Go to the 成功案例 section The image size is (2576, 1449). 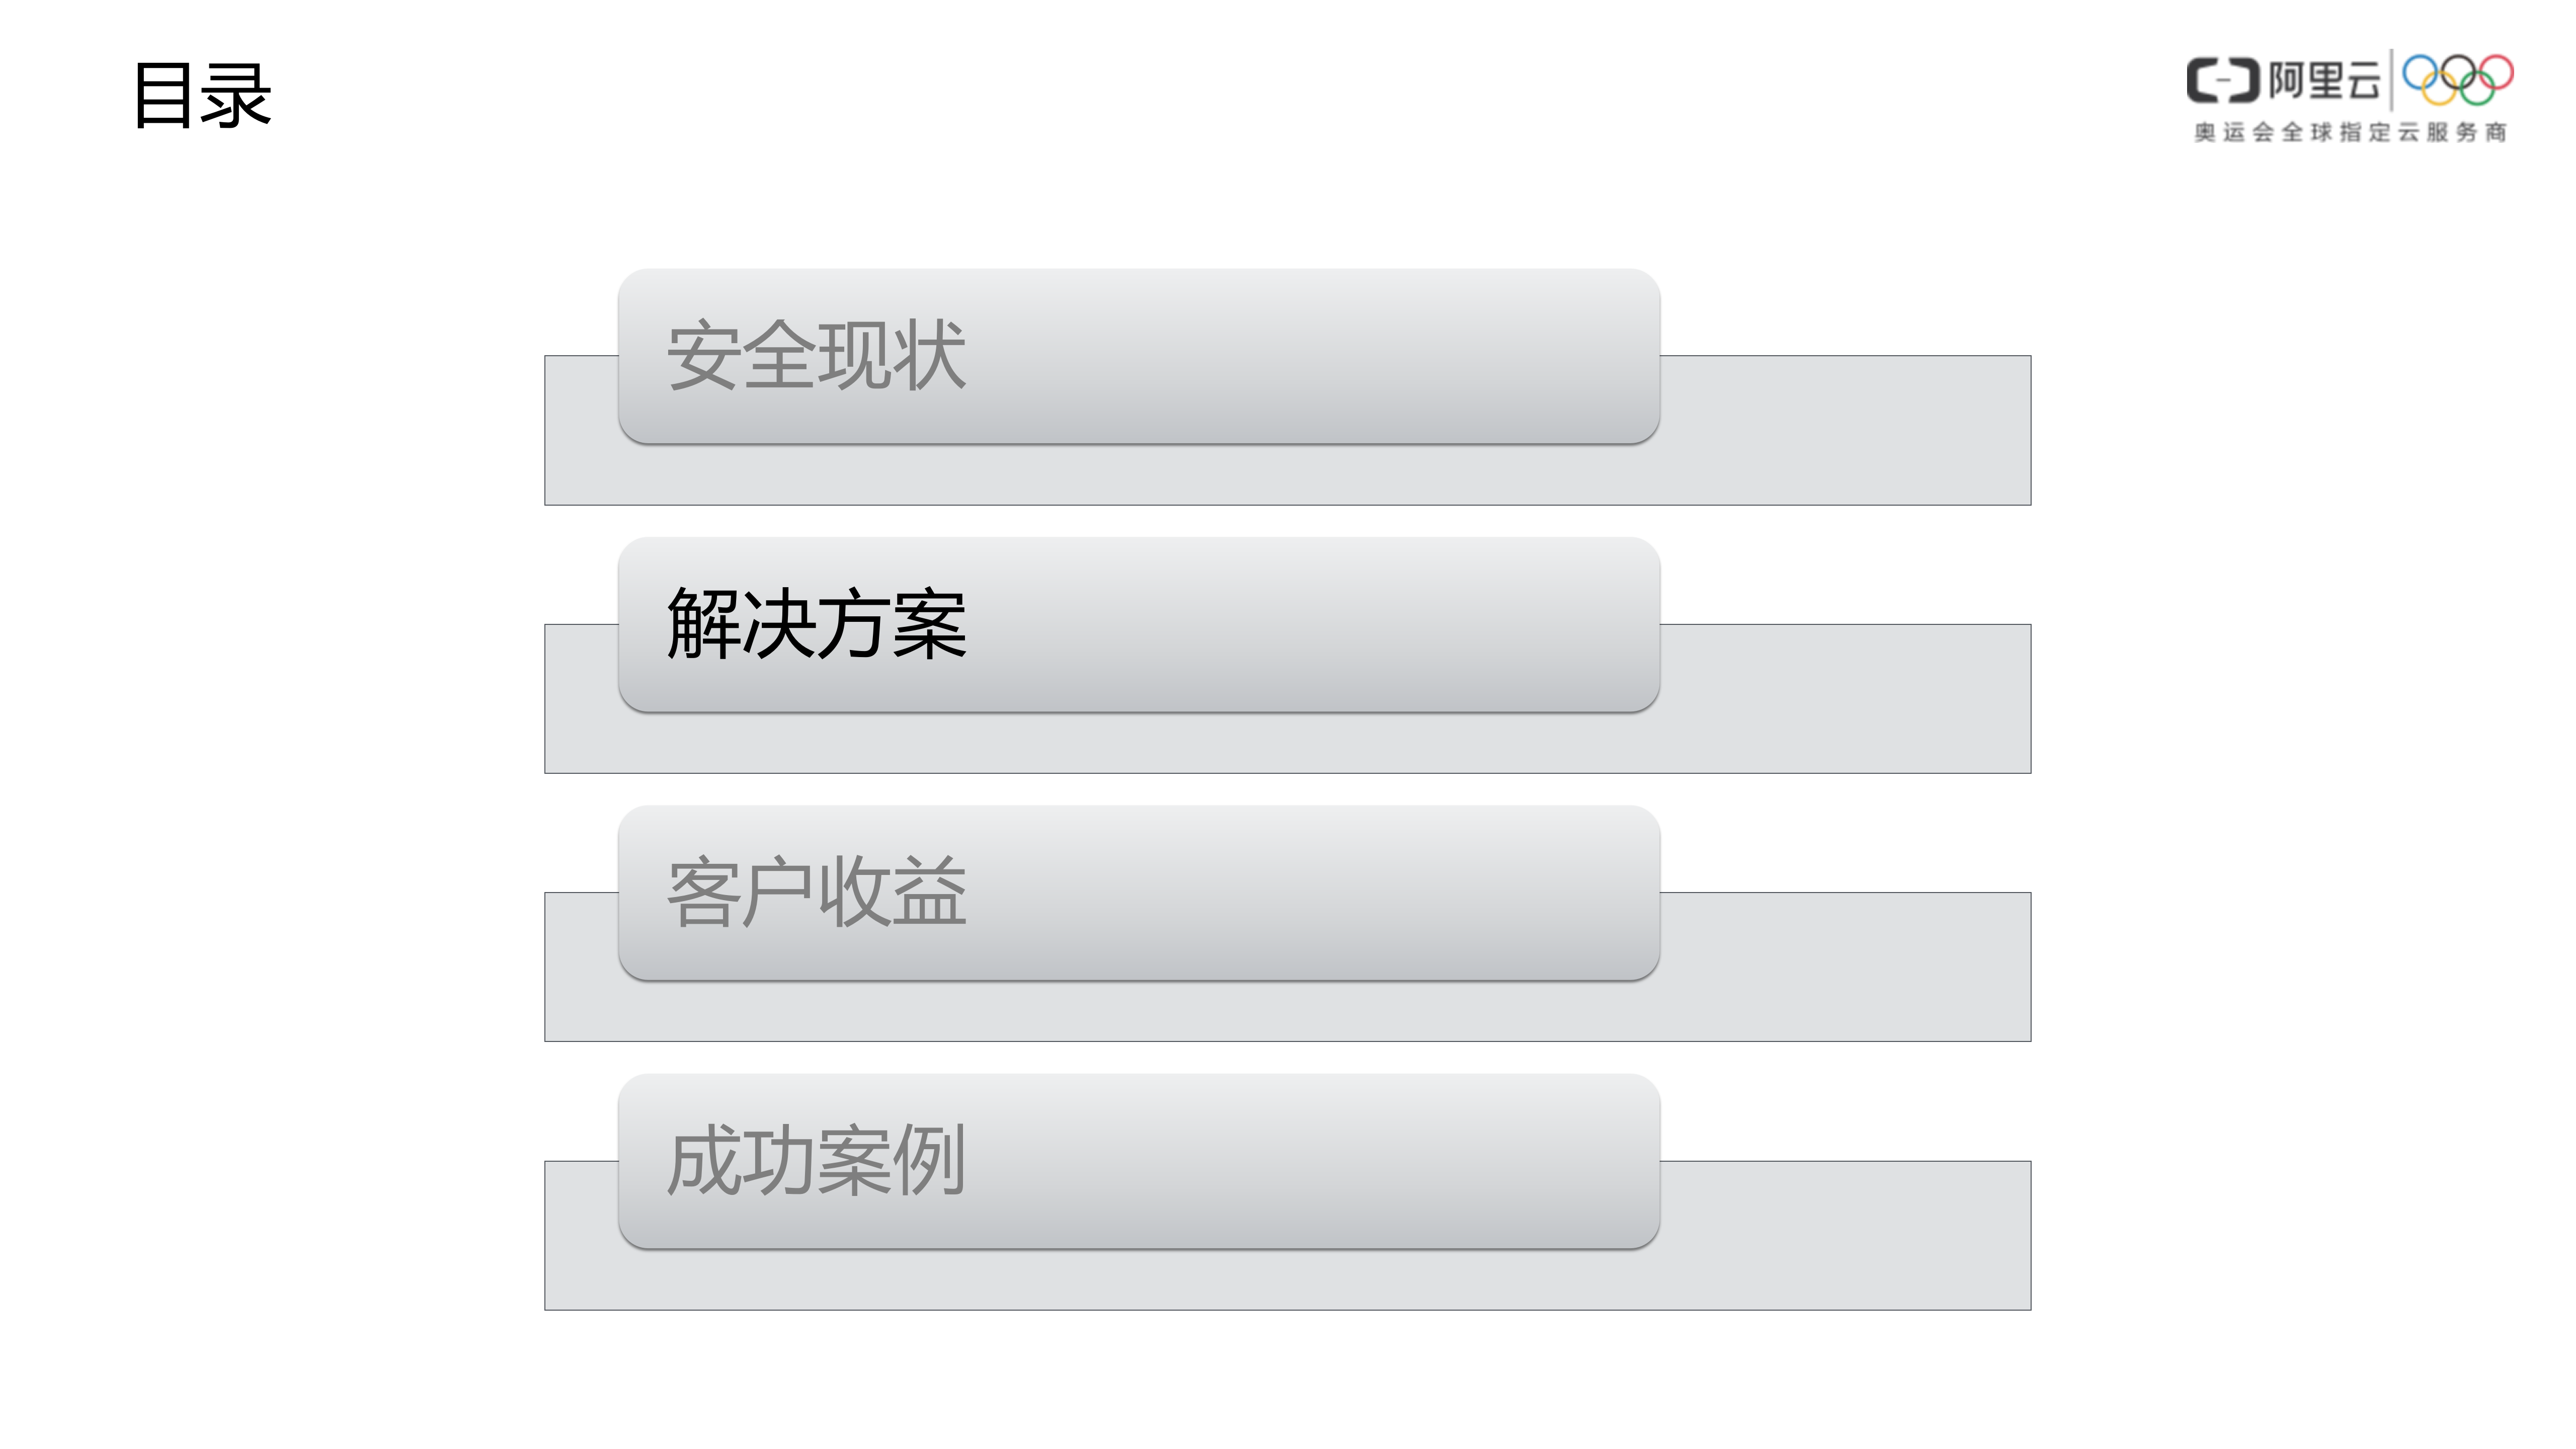pos(1138,1161)
